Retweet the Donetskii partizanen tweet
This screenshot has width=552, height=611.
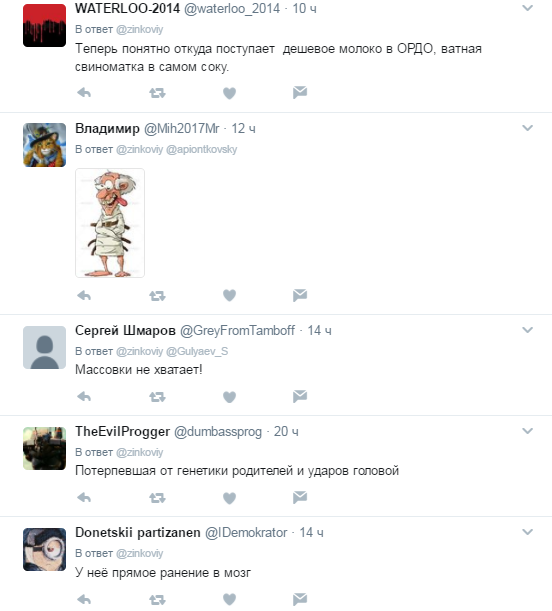click(x=157, y=599)
